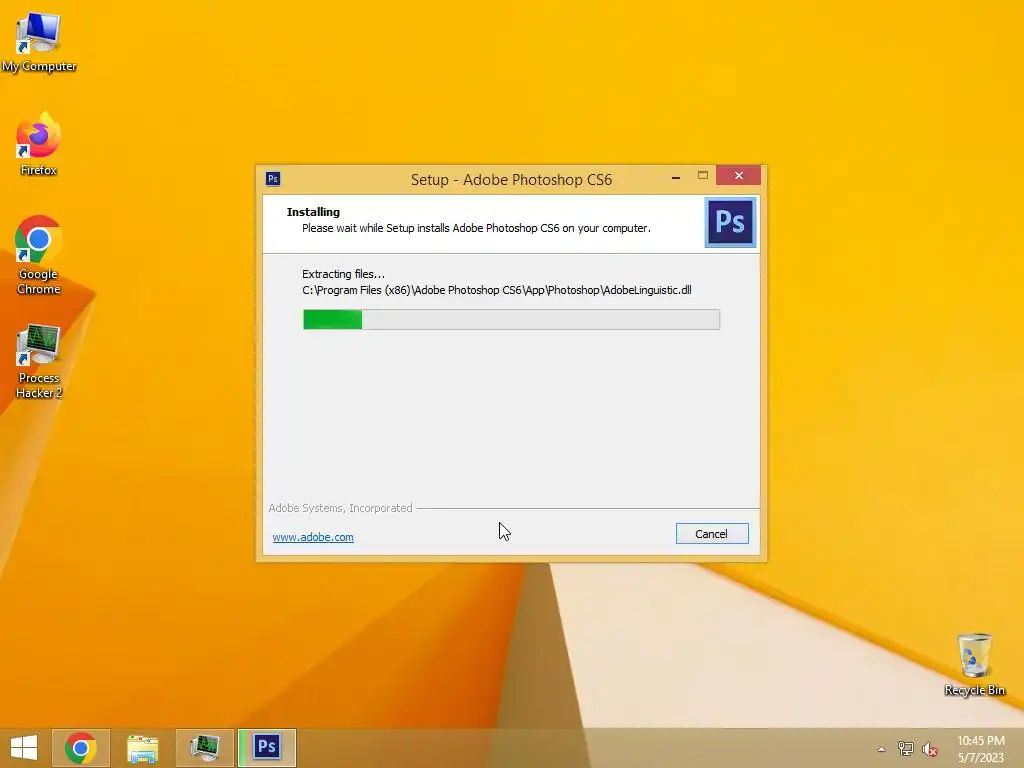Close the Photoshop setup window
Image resolution: width=1024 pixels, height=768 pixels.
tap(739, 175)
